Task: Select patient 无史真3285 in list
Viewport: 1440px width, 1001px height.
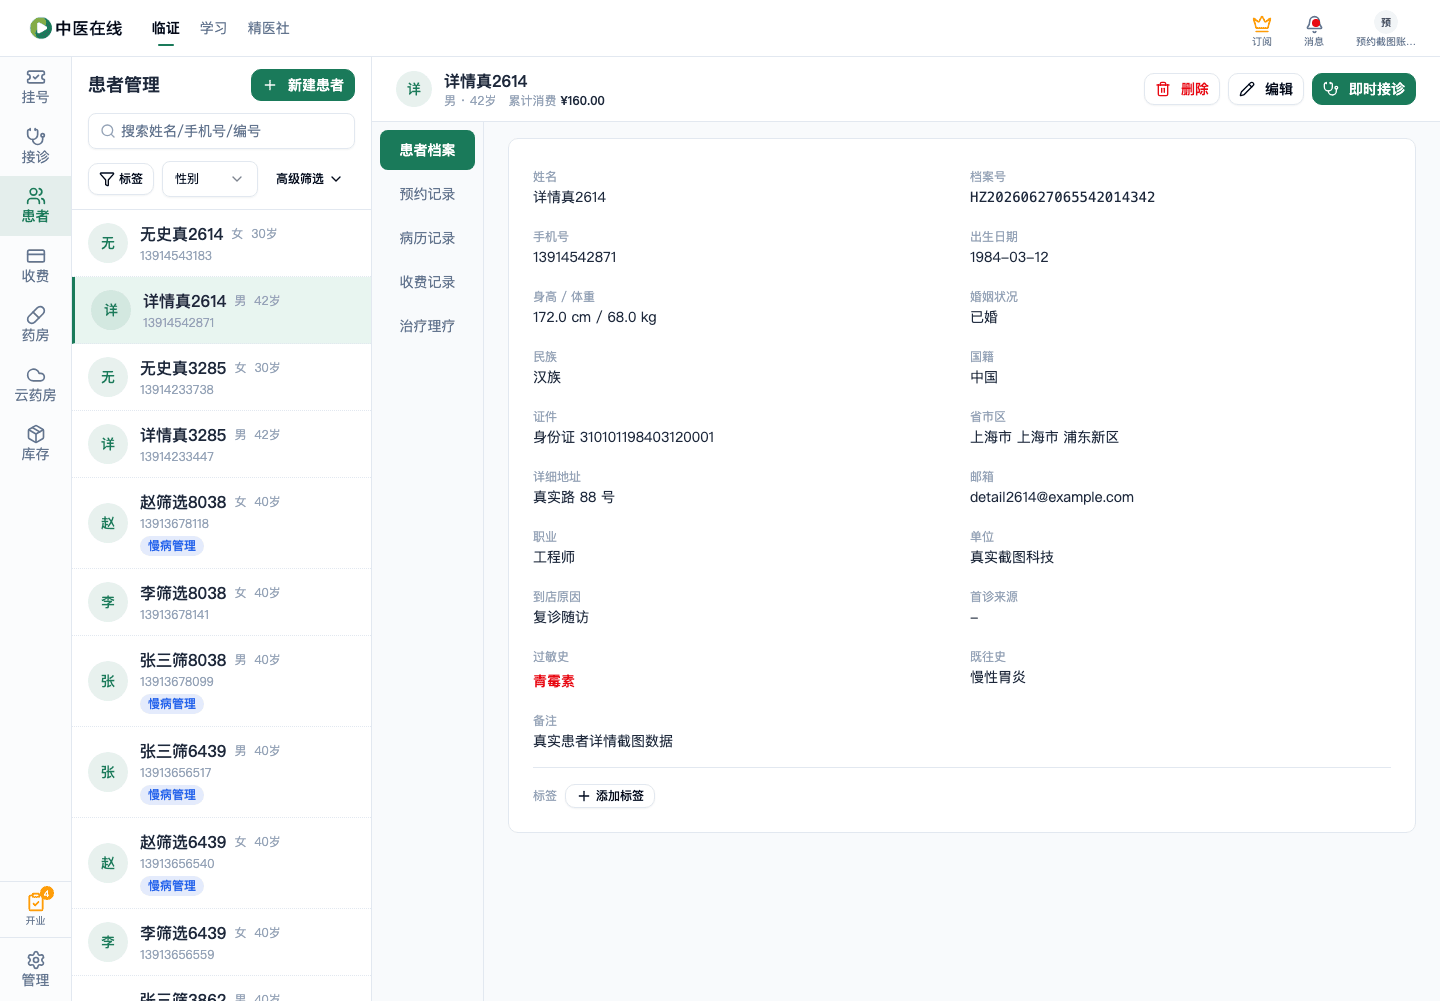Action: pyautogui.click(x=222, y=377)
